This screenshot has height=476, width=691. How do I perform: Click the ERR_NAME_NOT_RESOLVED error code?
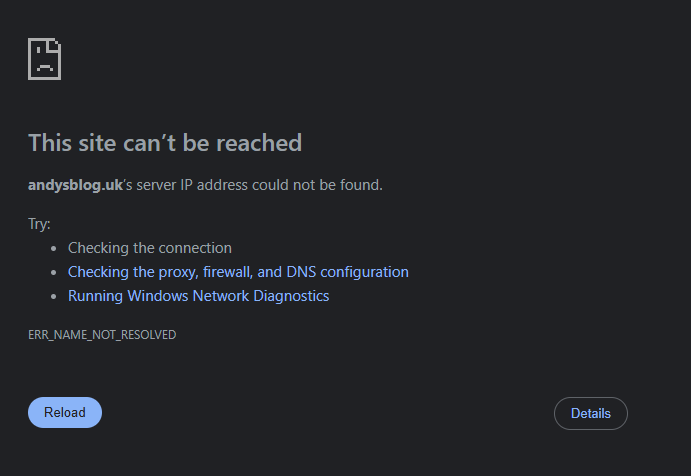(102, 335)
